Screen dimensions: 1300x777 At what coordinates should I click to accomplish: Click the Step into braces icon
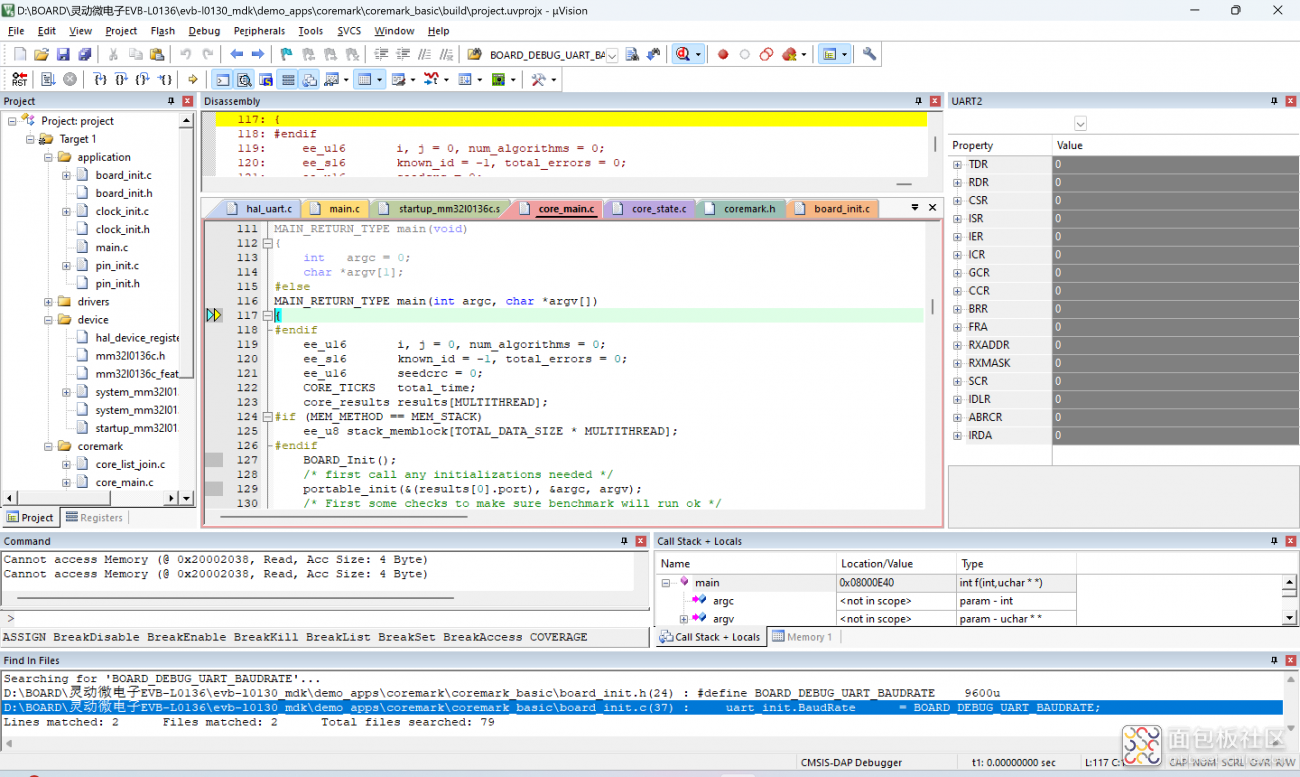[100, 79]
